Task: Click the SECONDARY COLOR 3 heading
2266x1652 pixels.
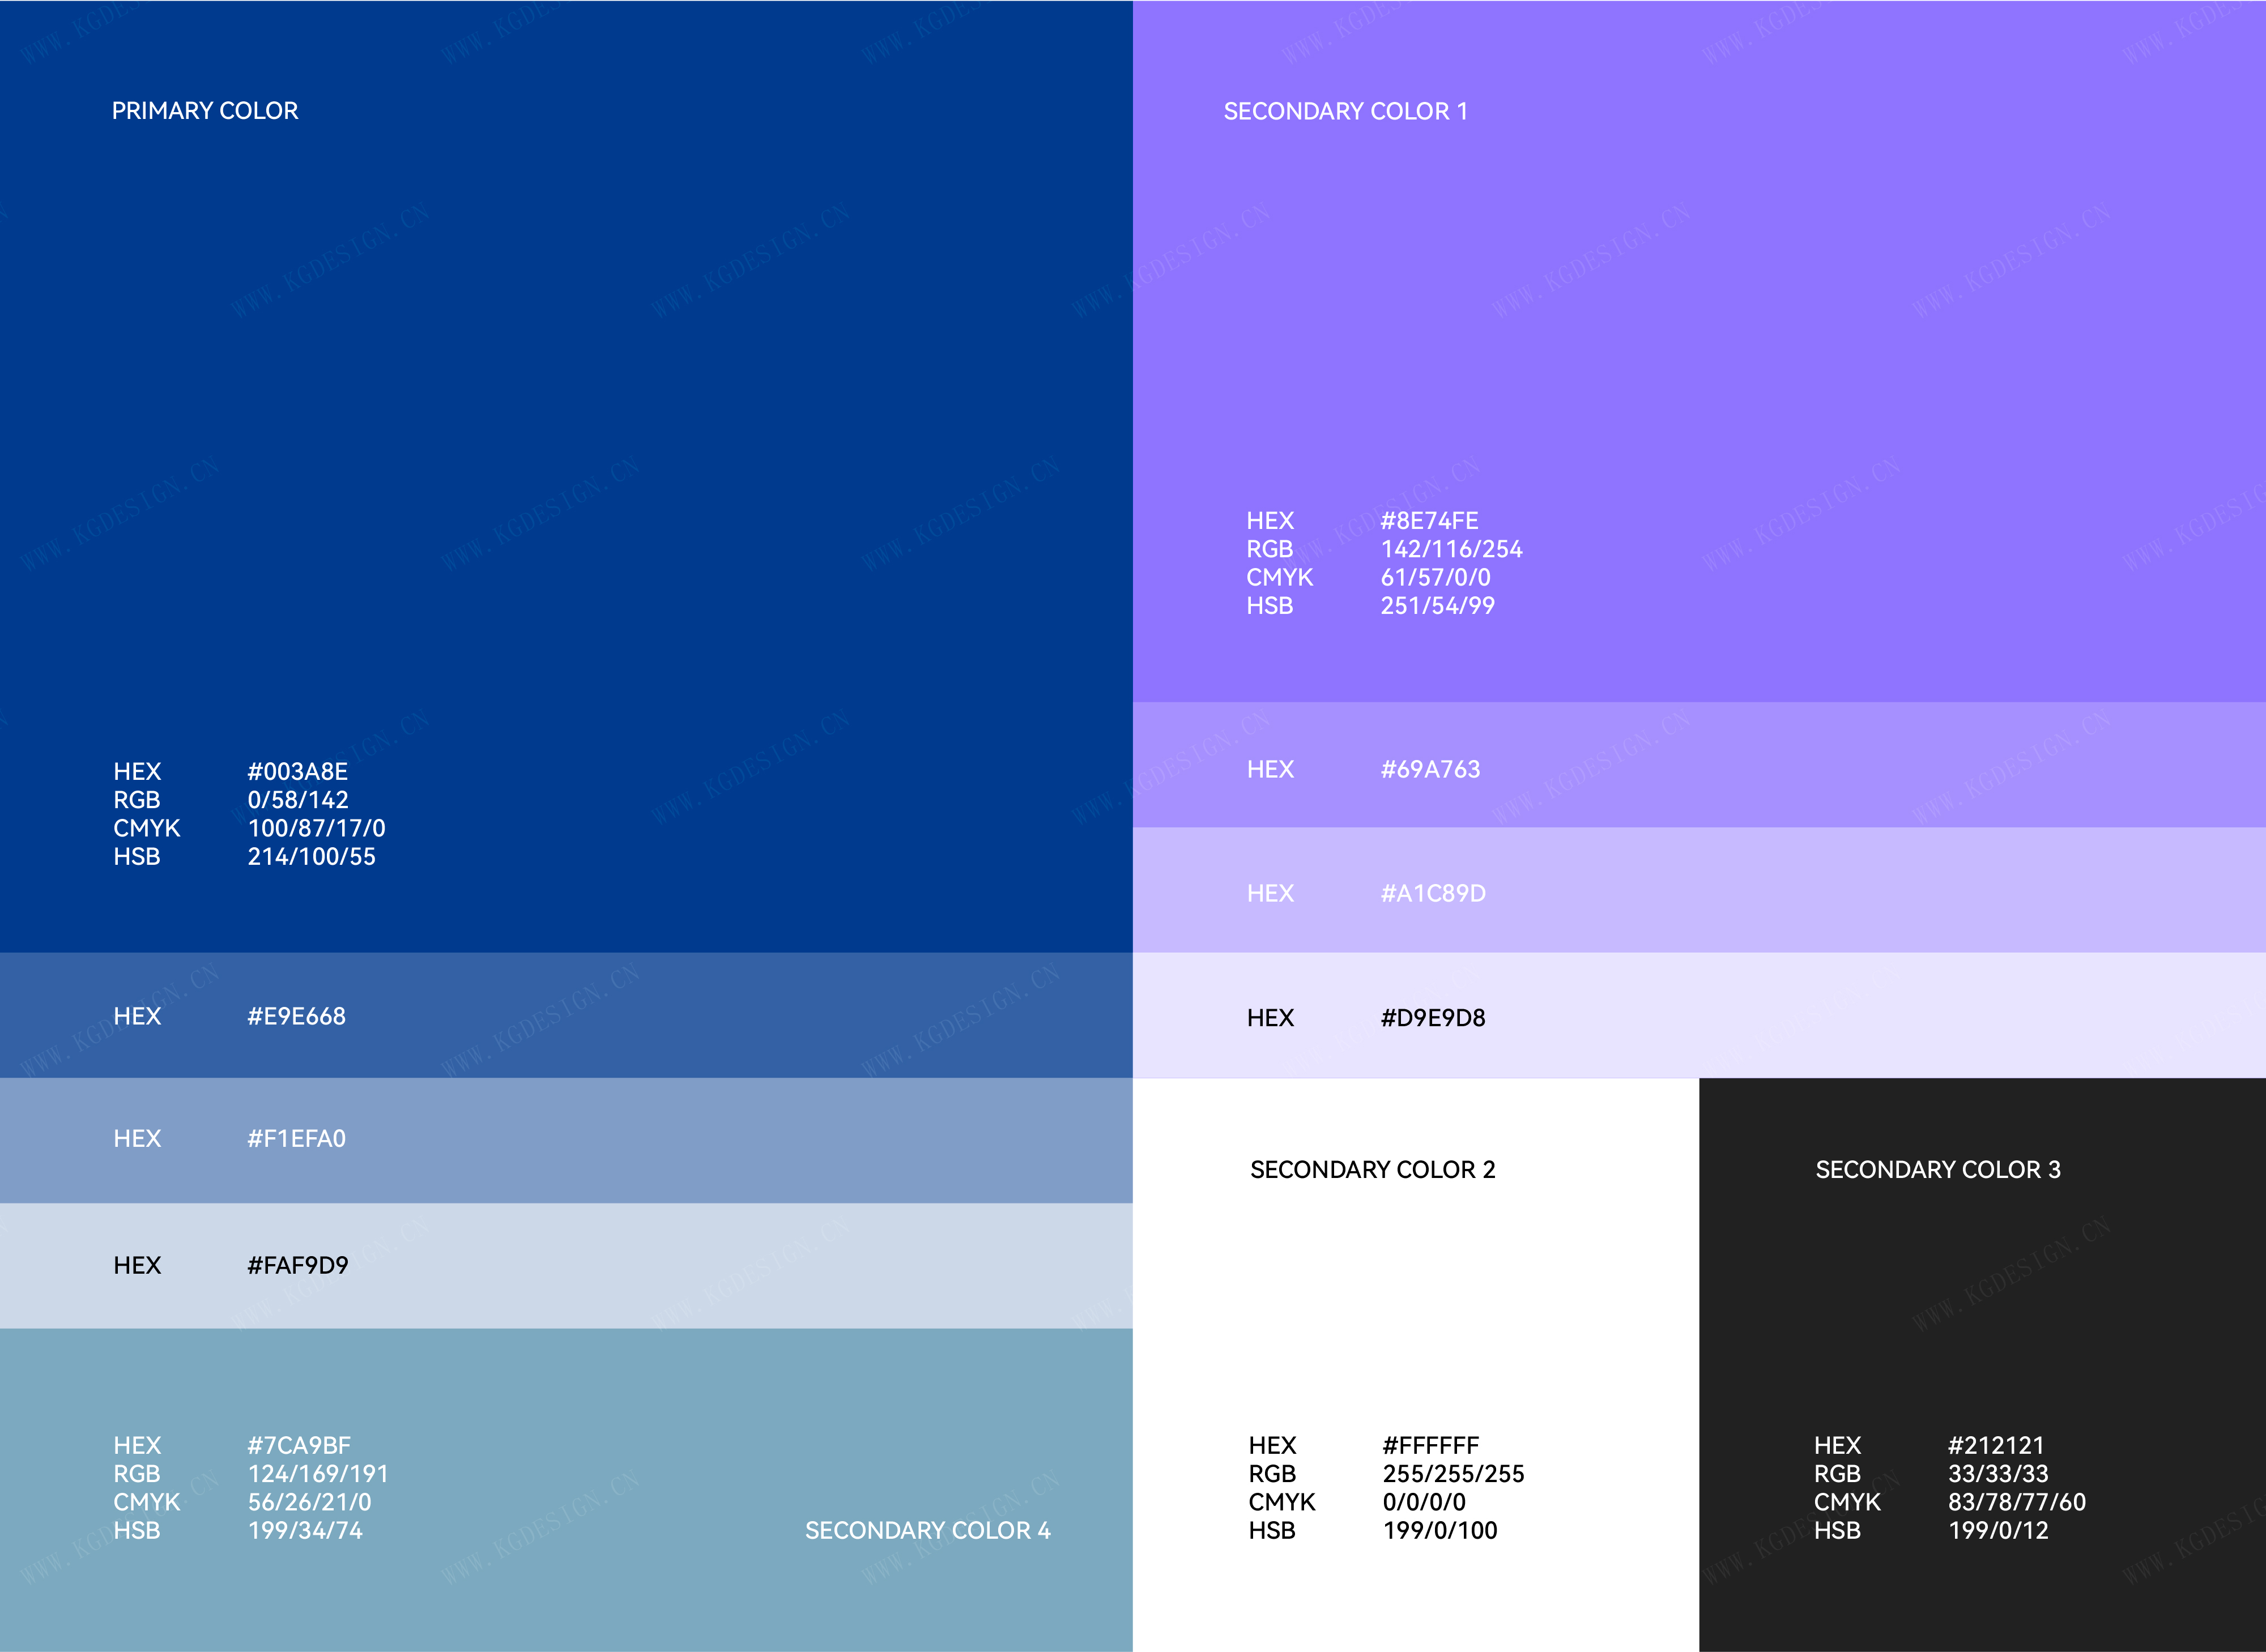Action: [x=1938, y=1170]
